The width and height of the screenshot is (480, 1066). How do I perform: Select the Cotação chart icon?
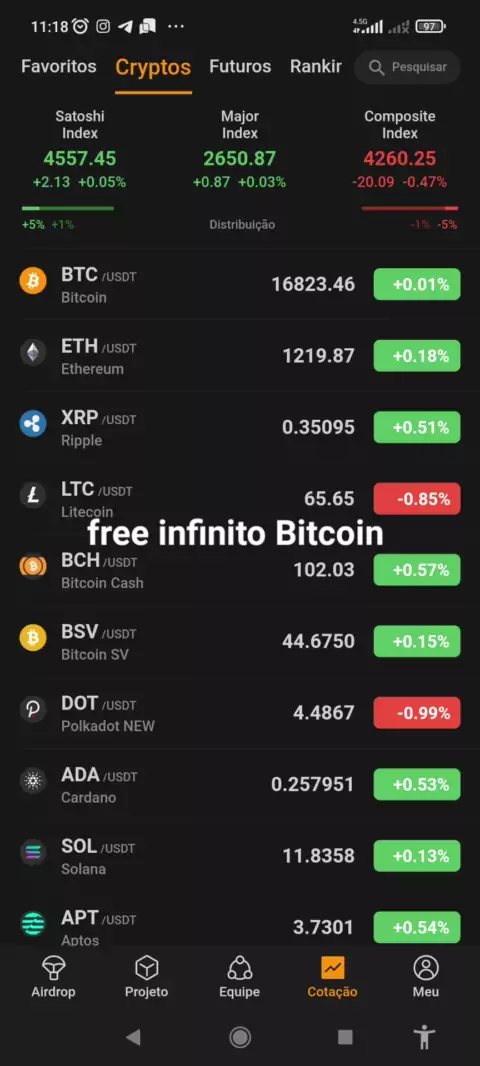click(x=332, y=967)
